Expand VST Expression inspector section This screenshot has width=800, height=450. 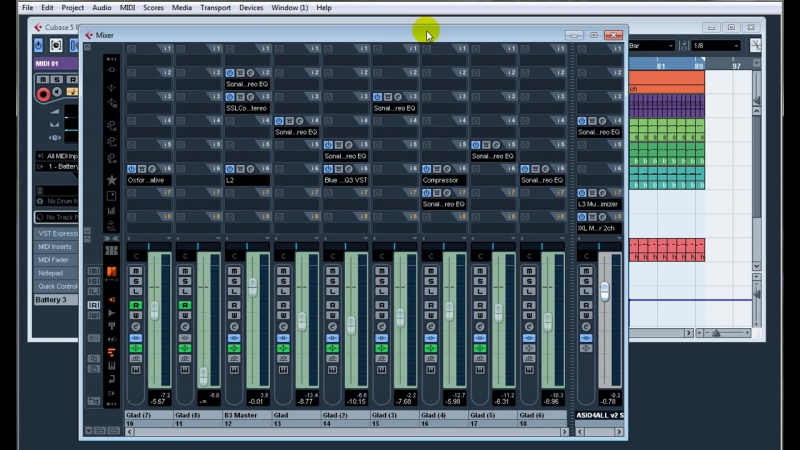coord(55,233)
